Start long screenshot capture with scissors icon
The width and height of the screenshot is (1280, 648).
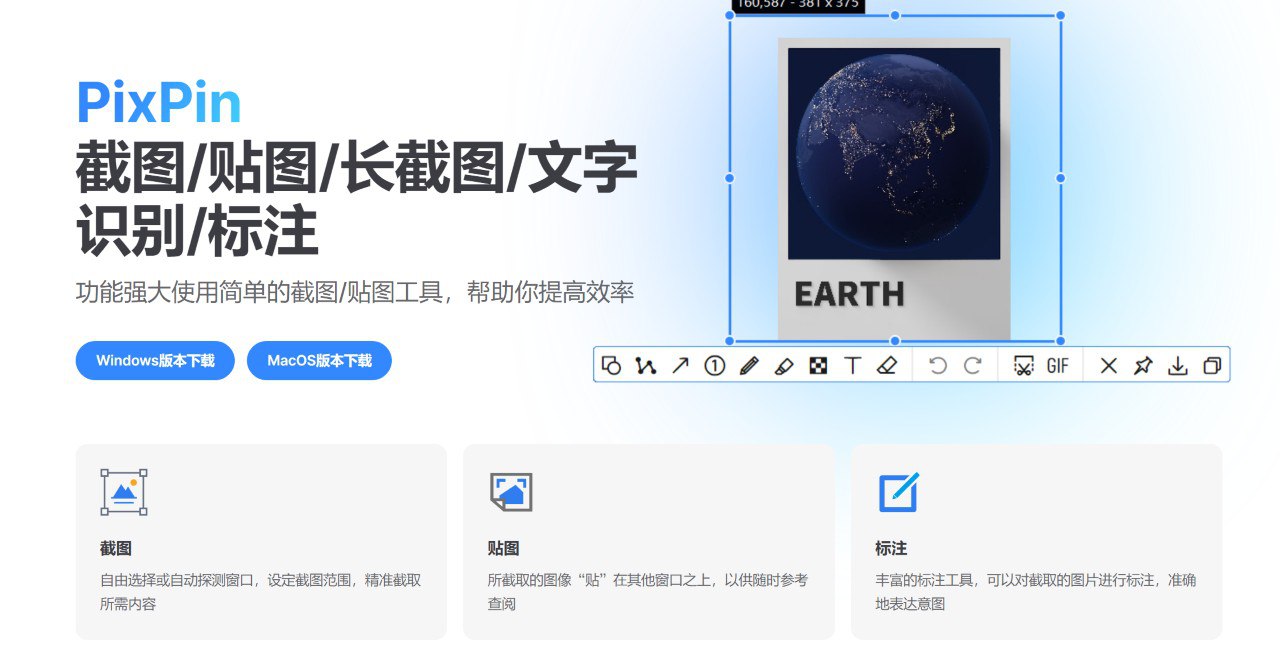click(1023, 365)
